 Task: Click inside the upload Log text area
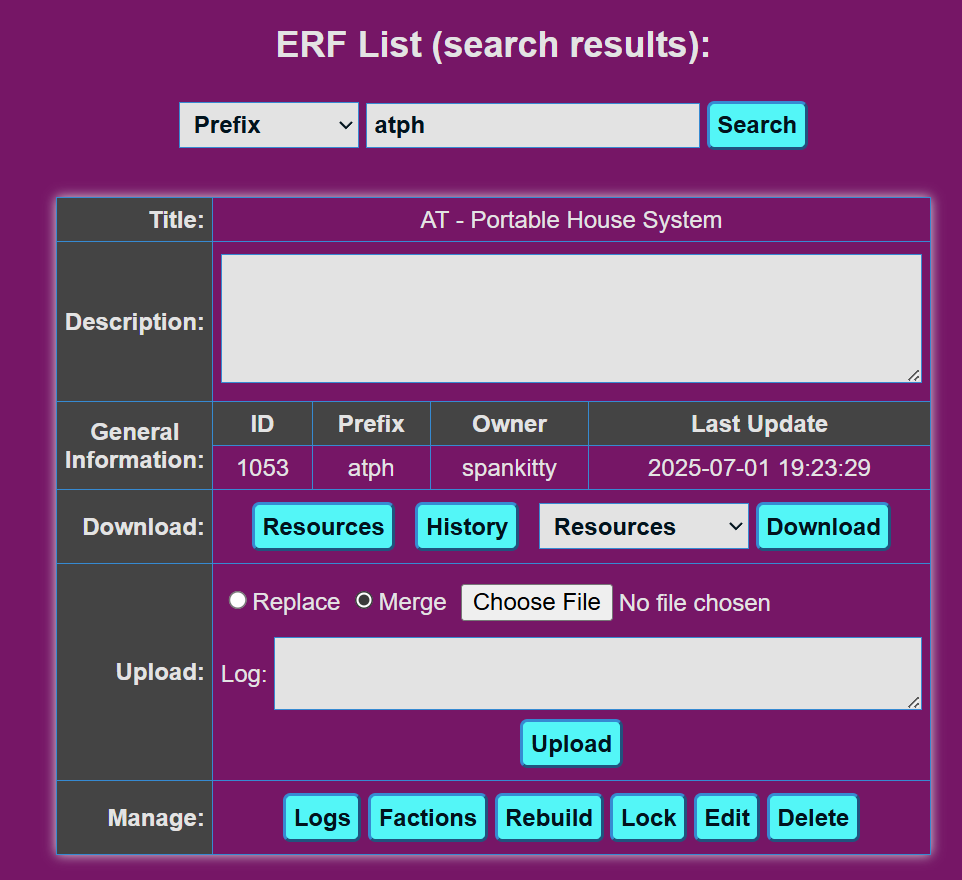pyautogui.click(x=597, y=674)
